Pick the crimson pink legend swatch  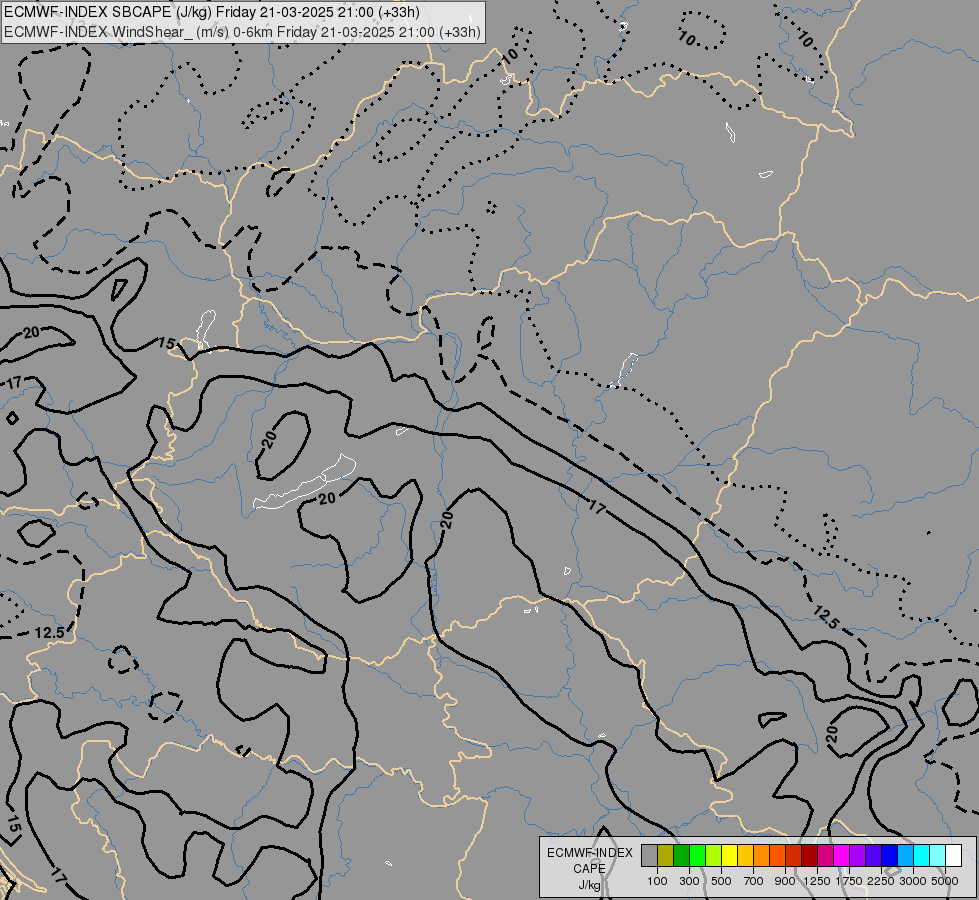[x=825, y=855]
